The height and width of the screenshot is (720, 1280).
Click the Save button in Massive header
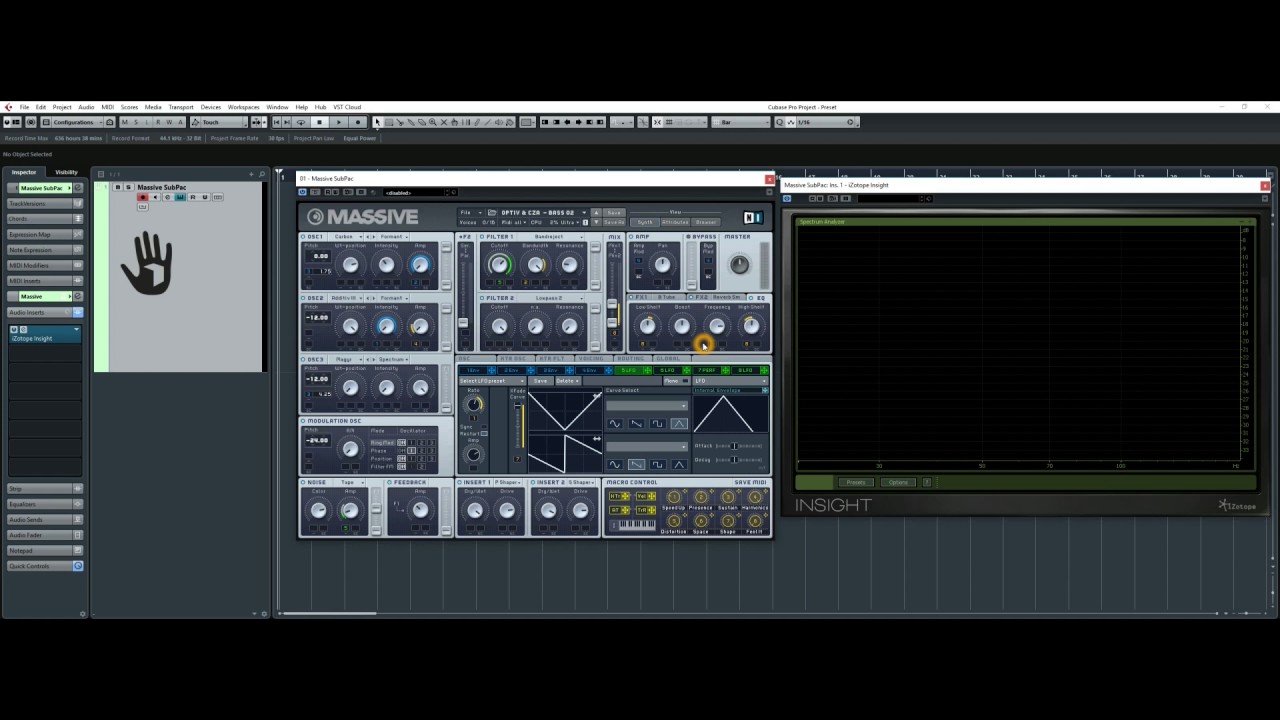coord(613,212)
